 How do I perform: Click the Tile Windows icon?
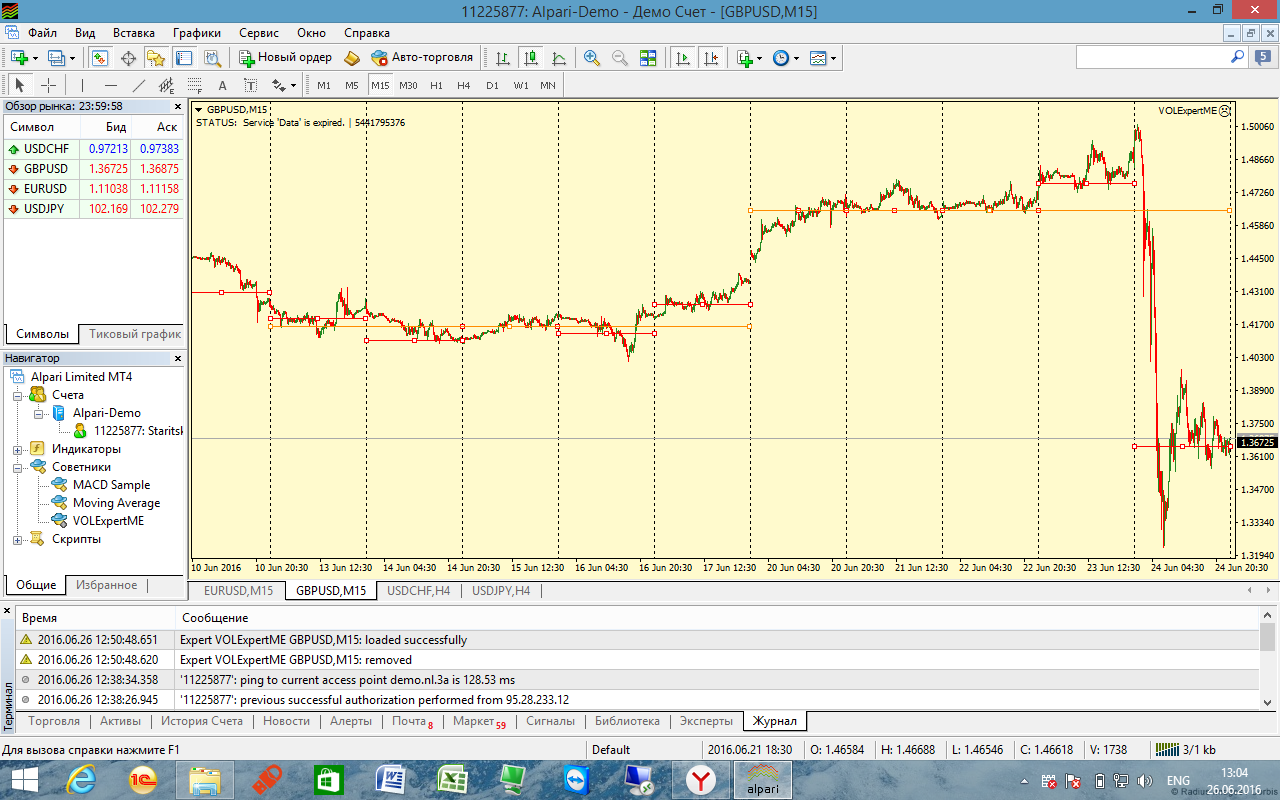click(648, 58)
